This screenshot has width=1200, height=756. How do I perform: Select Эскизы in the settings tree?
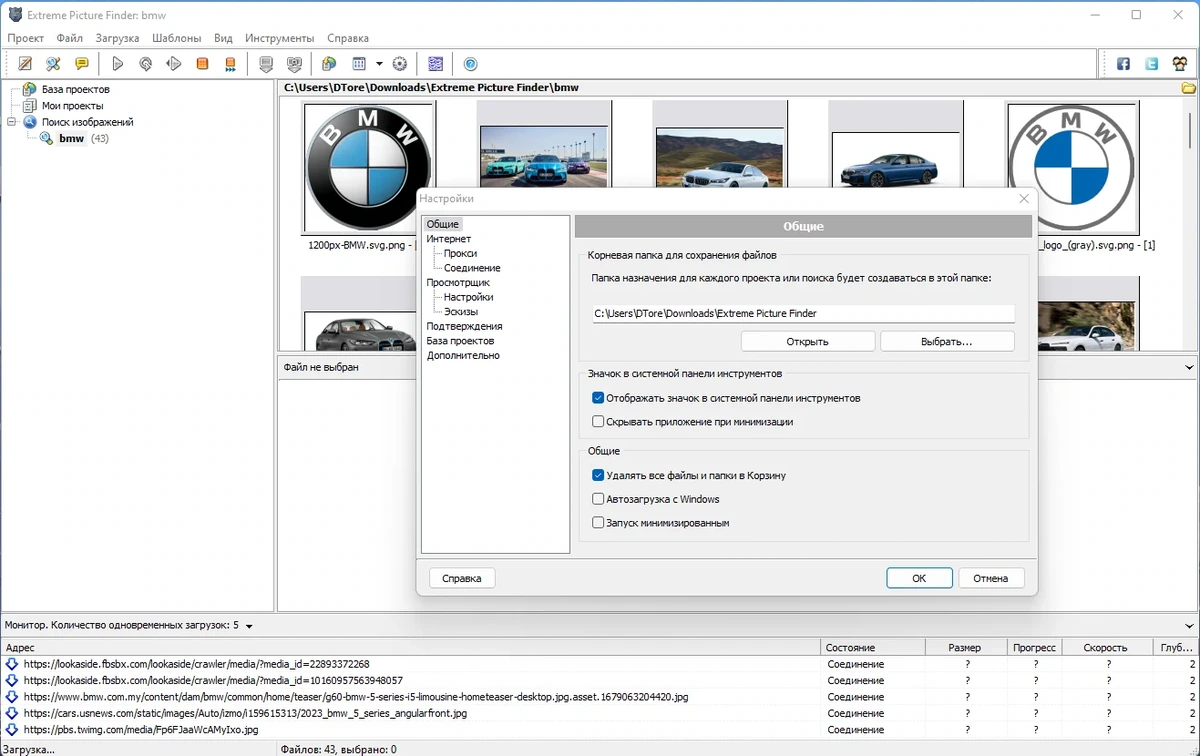(x=461, y=312)
